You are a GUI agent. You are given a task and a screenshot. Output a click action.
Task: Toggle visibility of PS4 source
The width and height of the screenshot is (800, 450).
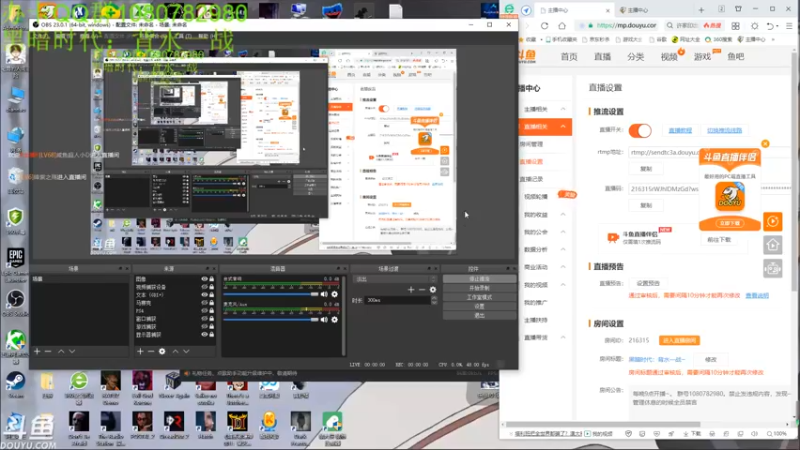pyautogui.click(x=205, y=311)
